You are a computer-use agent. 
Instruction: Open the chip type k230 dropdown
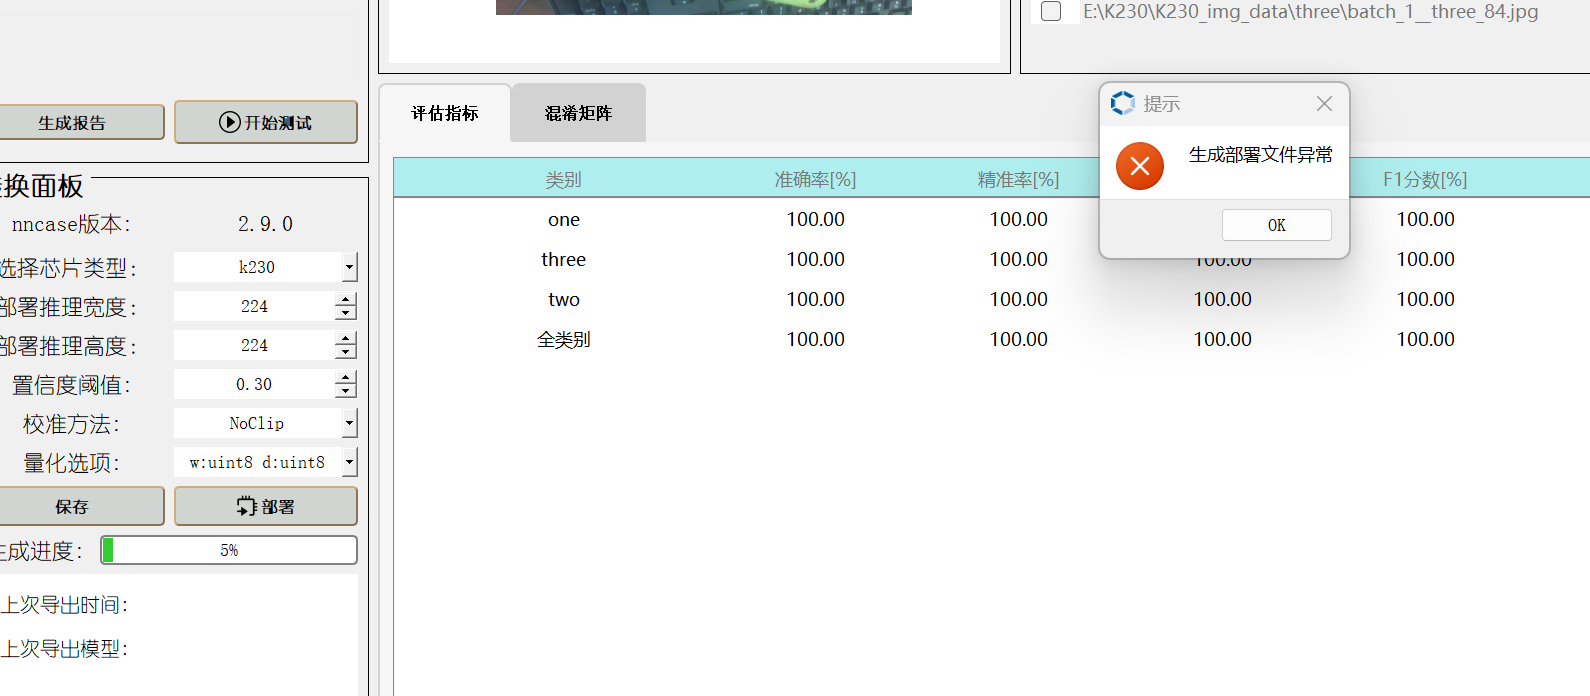click(348, 267)
